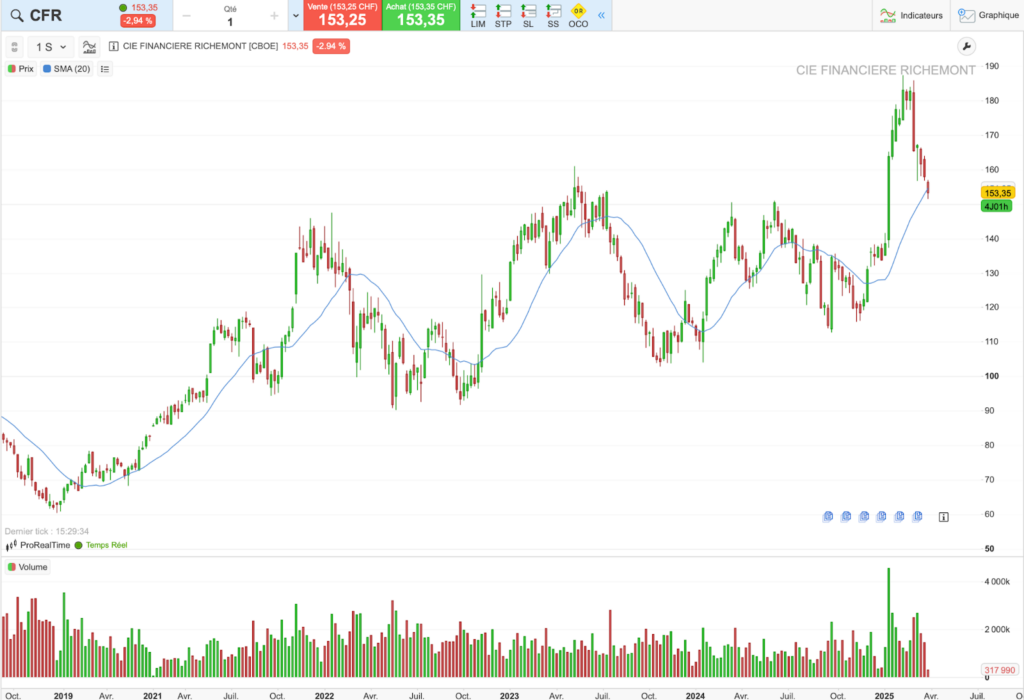Open the rightmost blue event document icon

click(917, 517)
